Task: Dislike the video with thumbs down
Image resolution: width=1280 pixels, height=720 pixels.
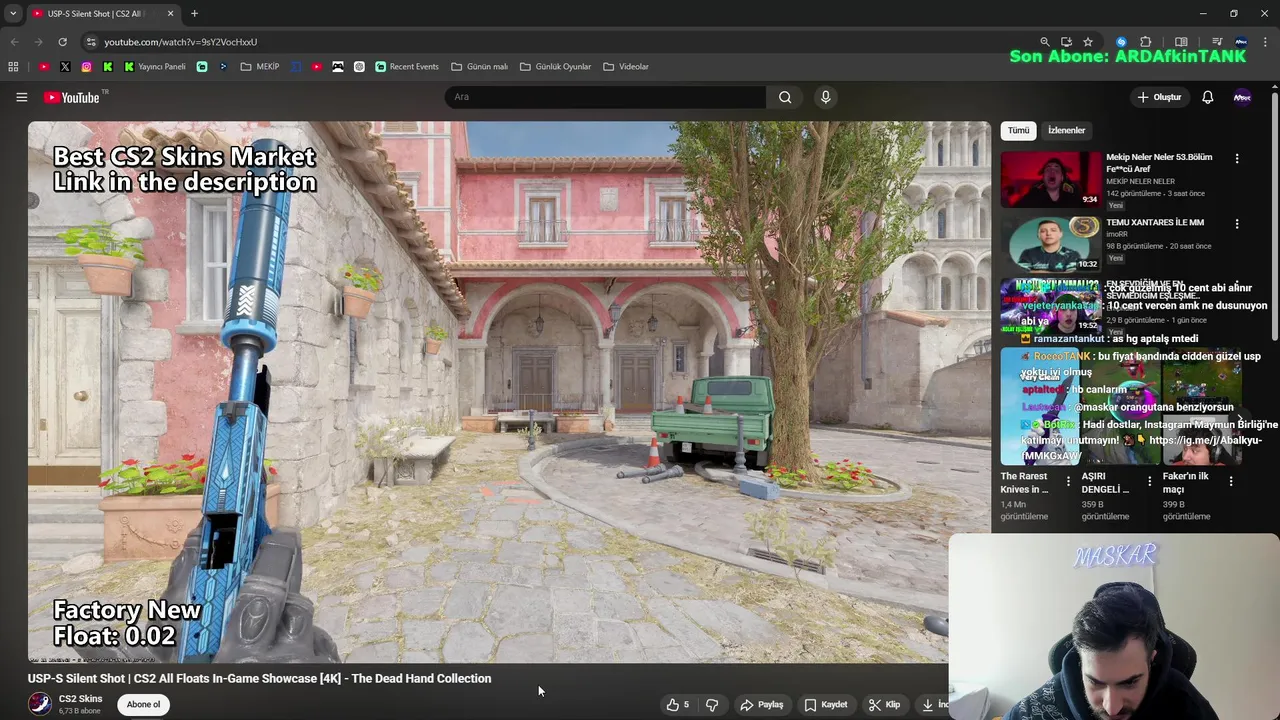Action: [x=712, y=705]
